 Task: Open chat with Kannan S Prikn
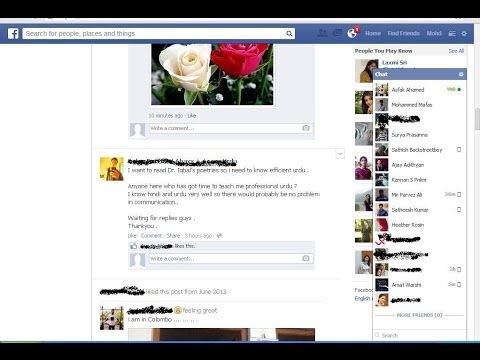coord(419,180)
